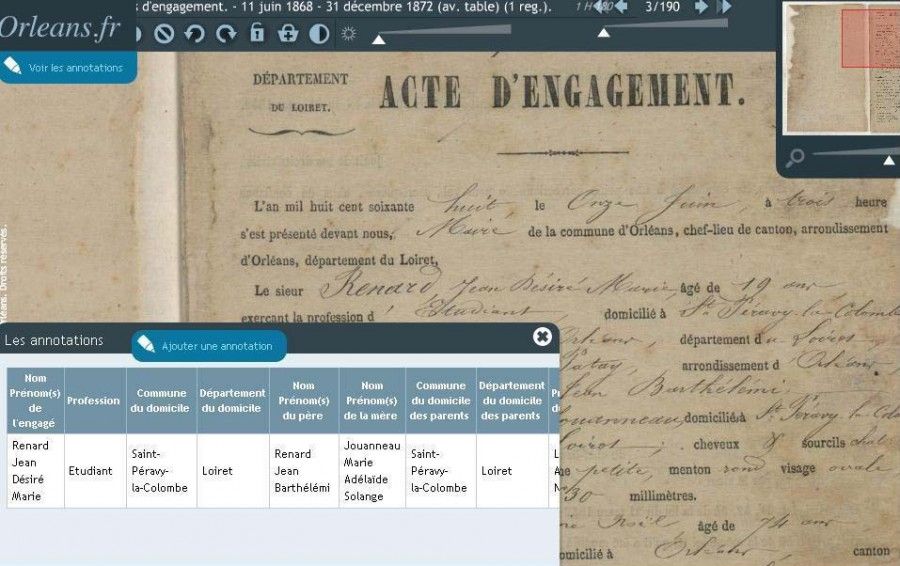Rotate image clockwise
900x566 pixels.
click(x=226, y=34)
